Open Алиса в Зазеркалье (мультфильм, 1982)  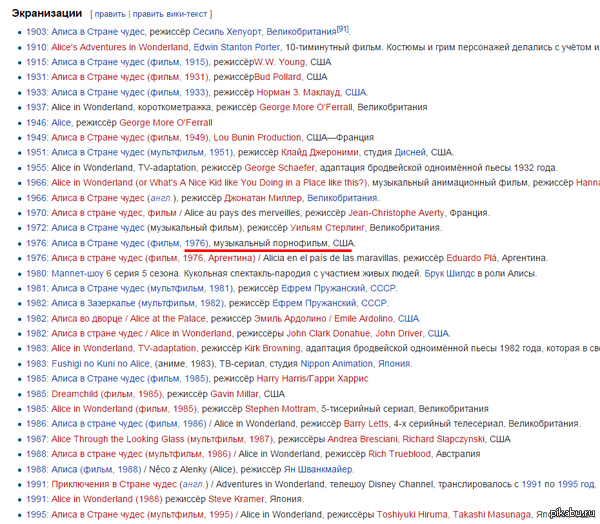coord(137,303)
